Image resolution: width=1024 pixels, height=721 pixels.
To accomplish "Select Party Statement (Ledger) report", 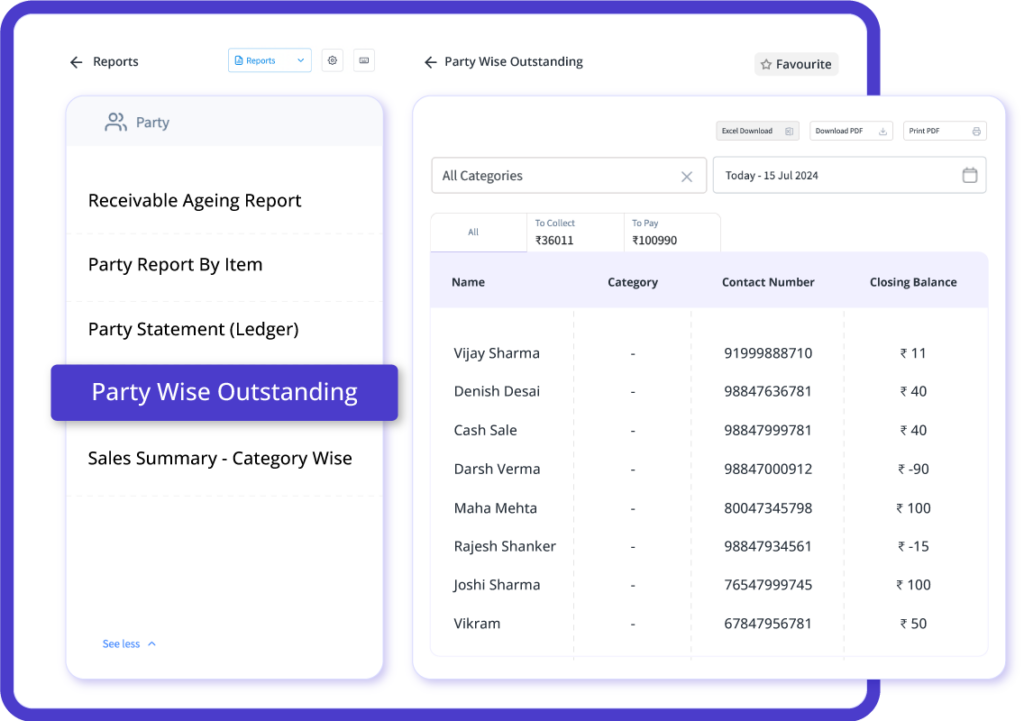I will pyautogui.click(x=193, y=329).
